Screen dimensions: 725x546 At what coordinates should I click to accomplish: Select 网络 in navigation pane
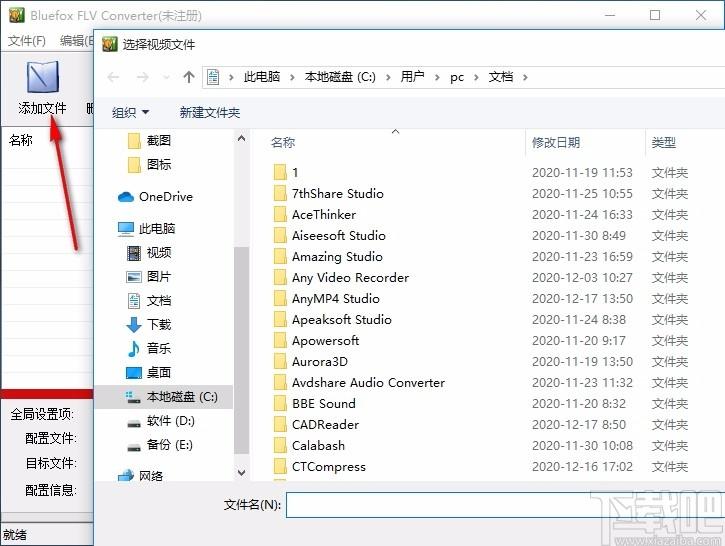141,476
